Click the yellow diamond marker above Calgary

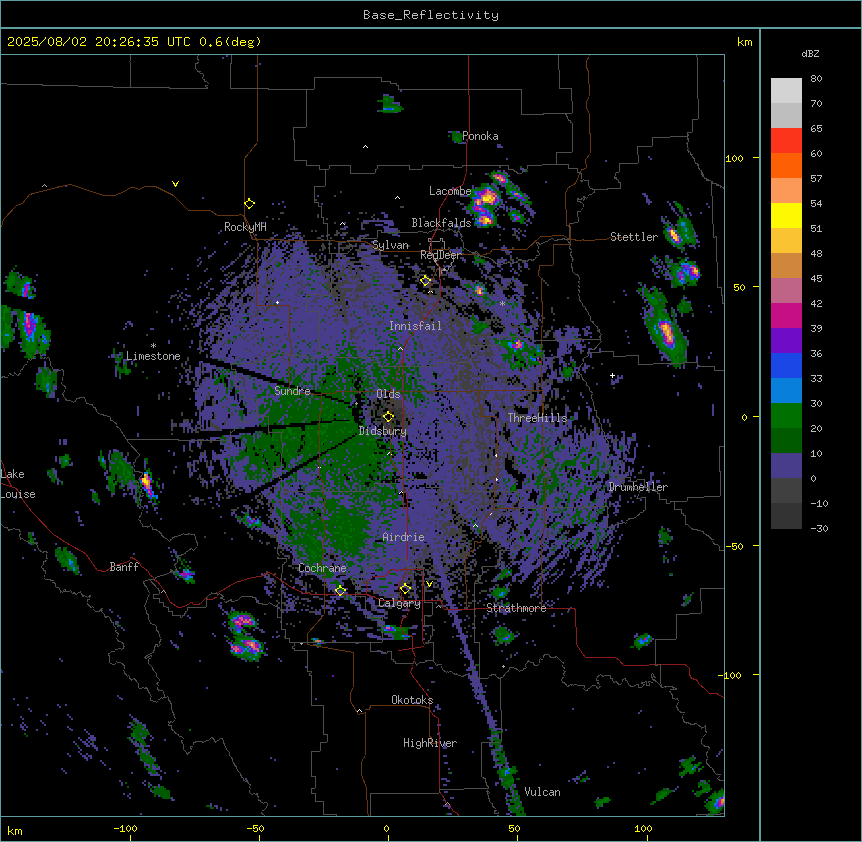click(405, 589)
